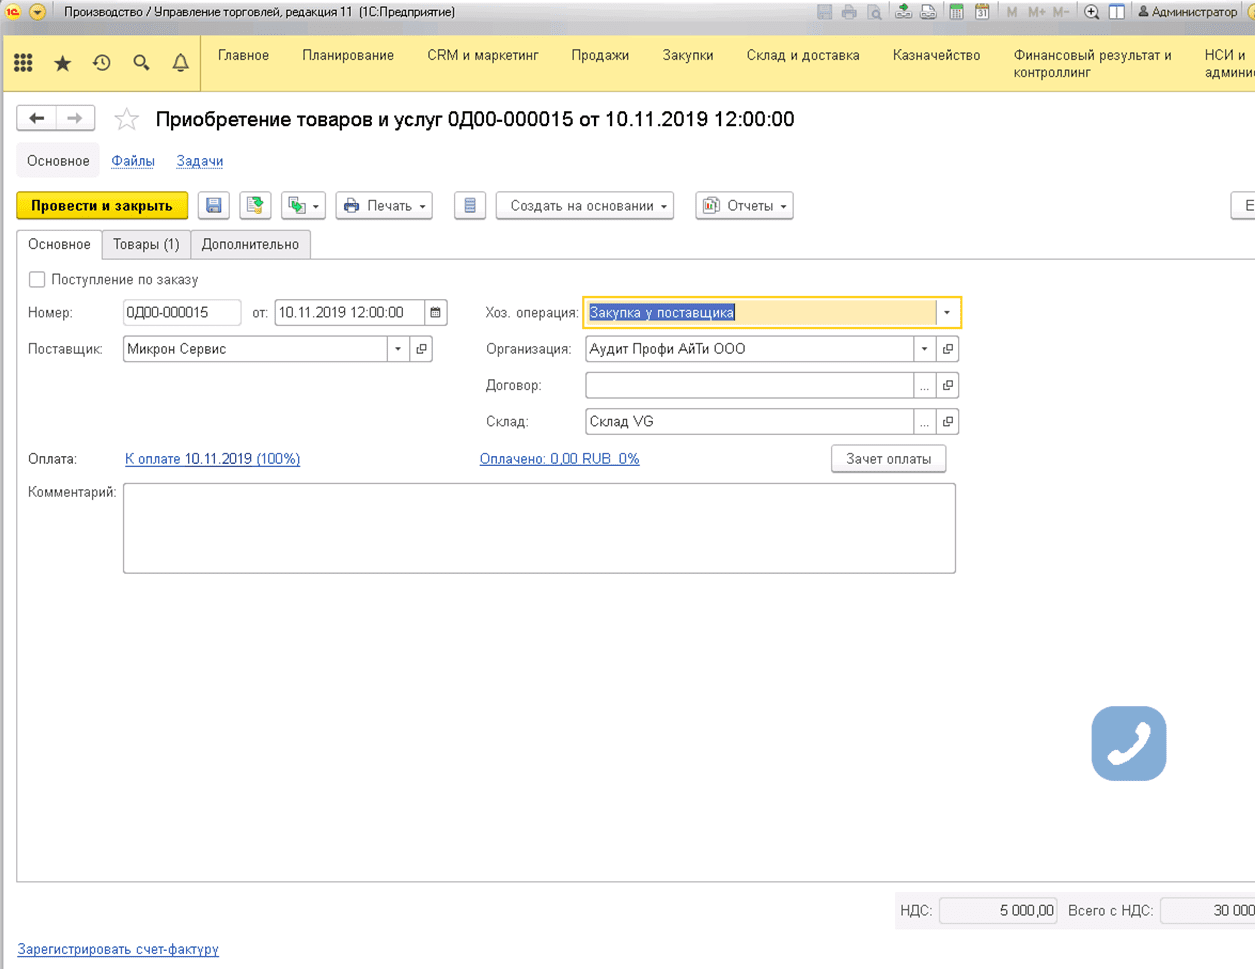Screen dimensions: 1255x969
Task: Open the History clock icon
Action: click(x=102, y=63)
